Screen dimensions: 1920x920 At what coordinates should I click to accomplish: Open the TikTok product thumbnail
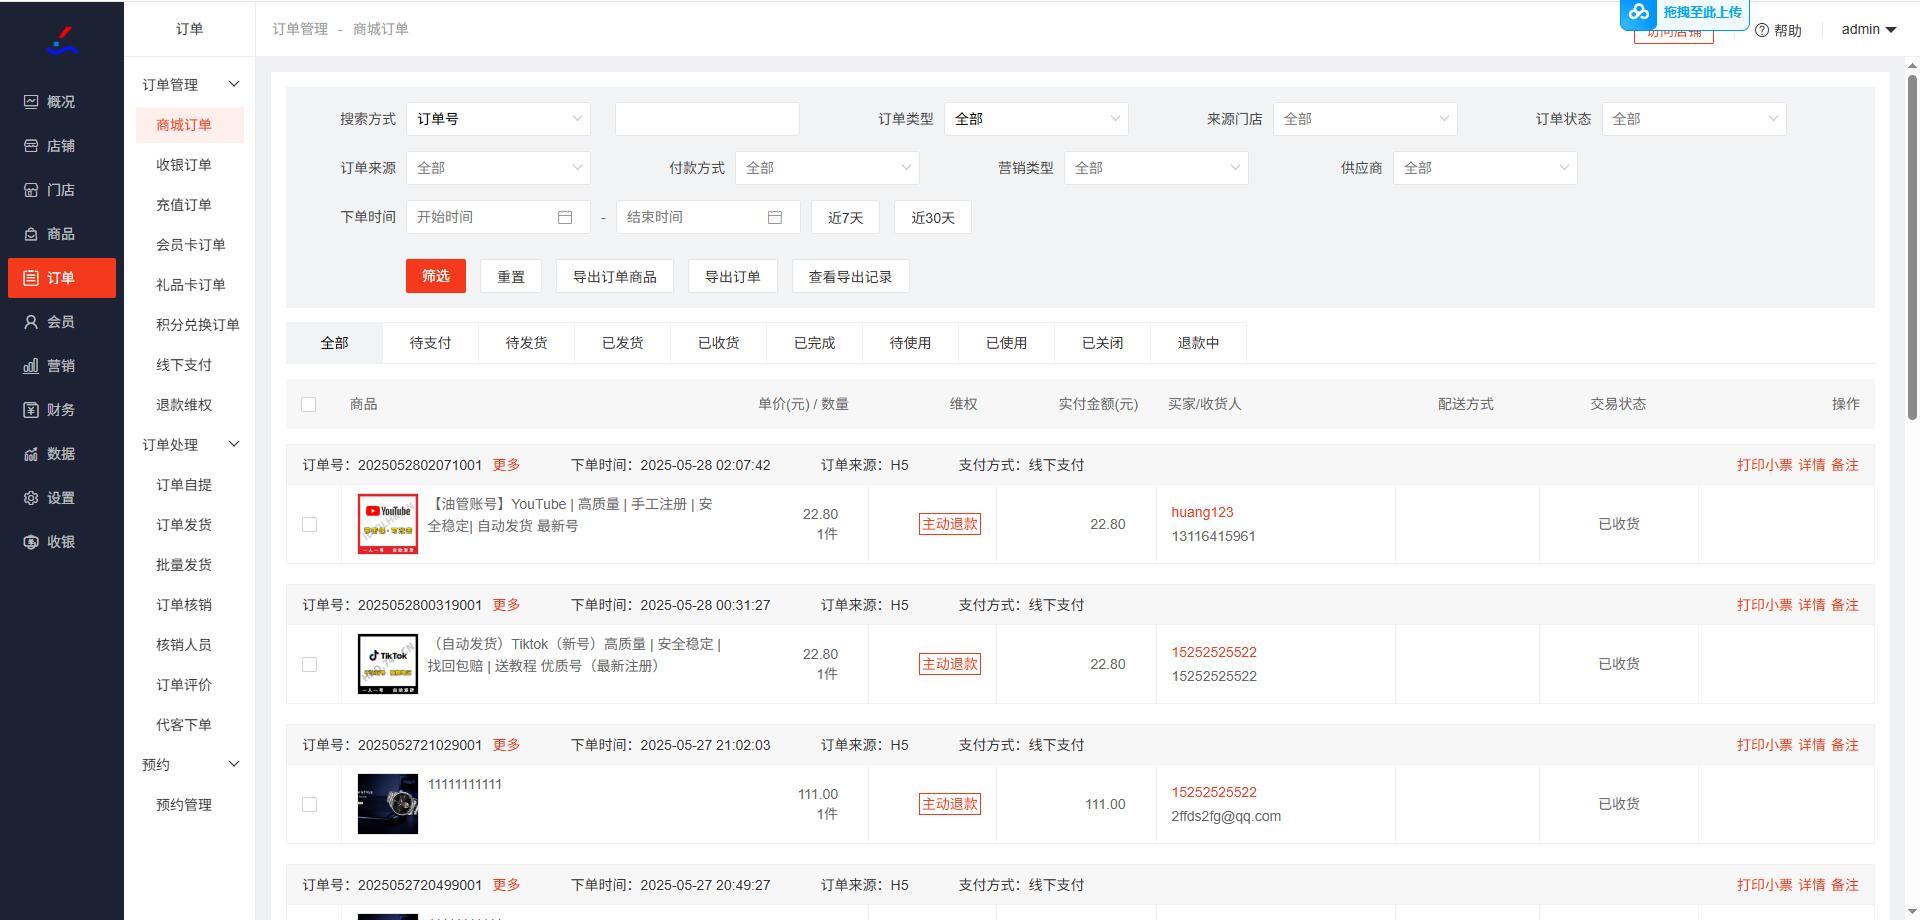tap(388, 664)
